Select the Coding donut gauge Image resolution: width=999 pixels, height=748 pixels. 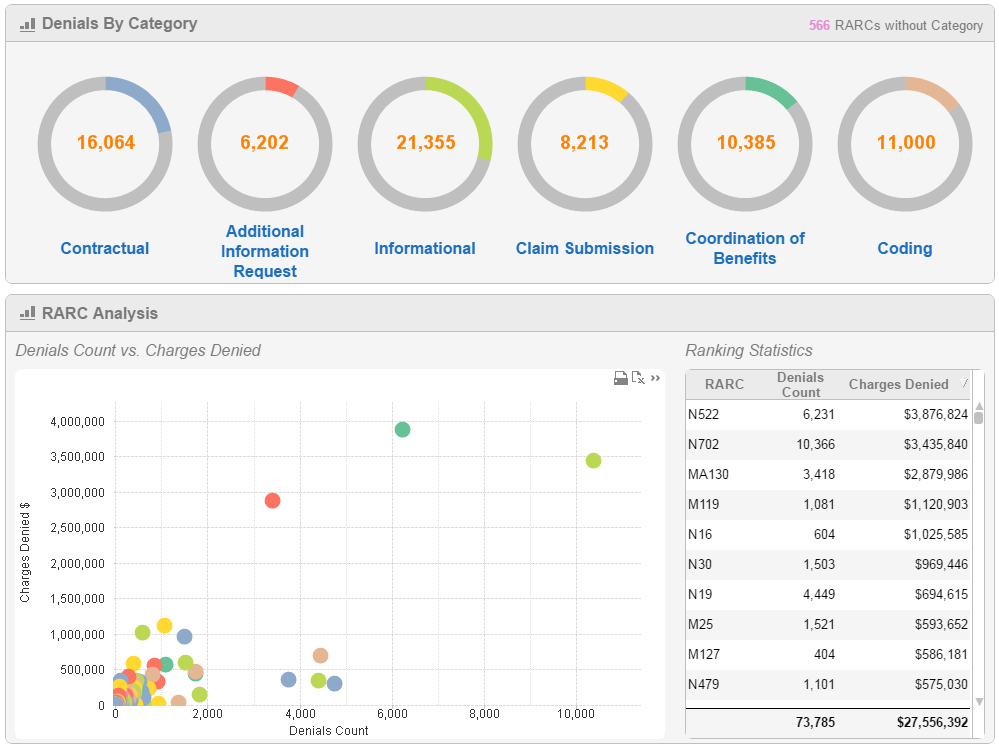tap(905, 144)
